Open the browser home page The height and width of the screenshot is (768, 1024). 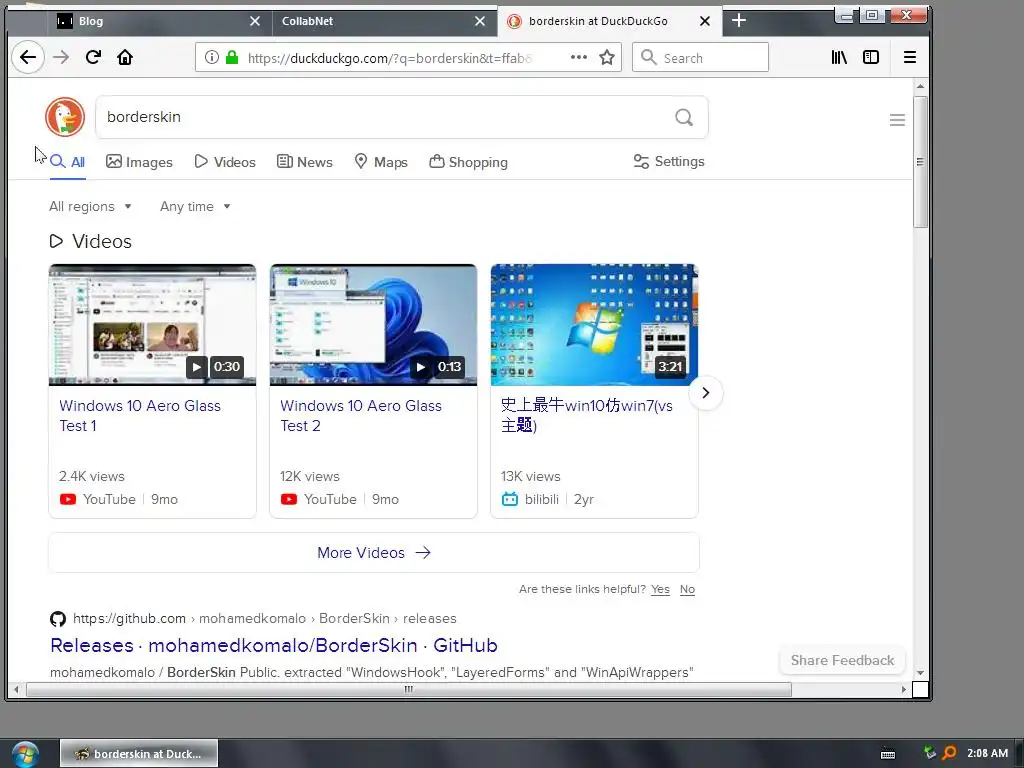[x=125, y=57]
